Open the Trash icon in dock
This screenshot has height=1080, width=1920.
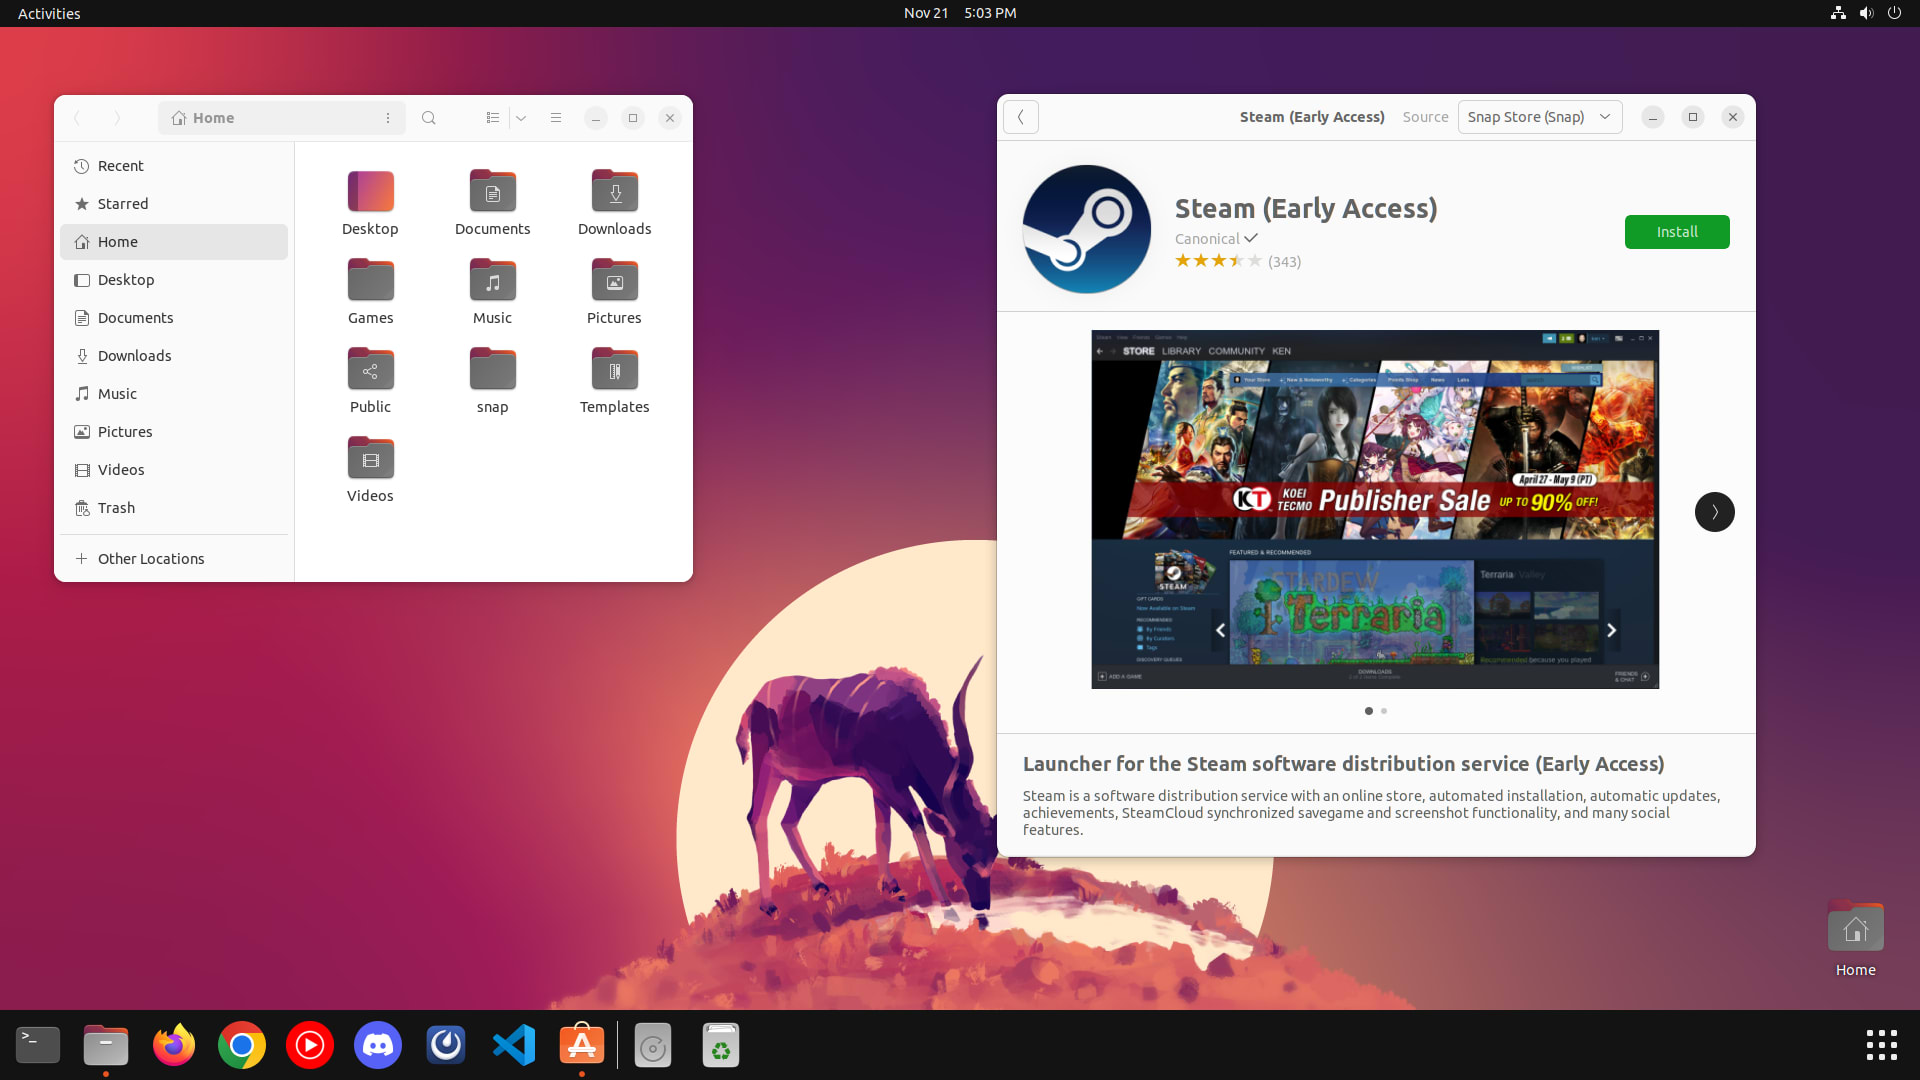tap(721, 1045)
